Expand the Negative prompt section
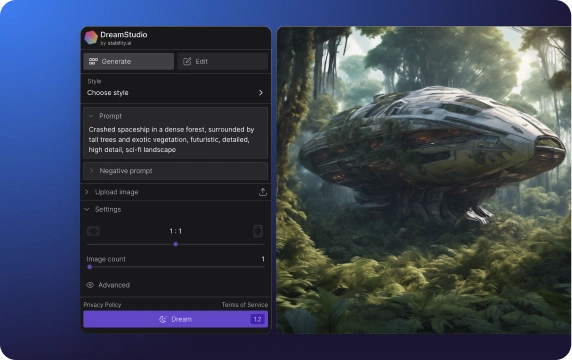The height and width of the screenshot is (360, 572). [175, 171]
